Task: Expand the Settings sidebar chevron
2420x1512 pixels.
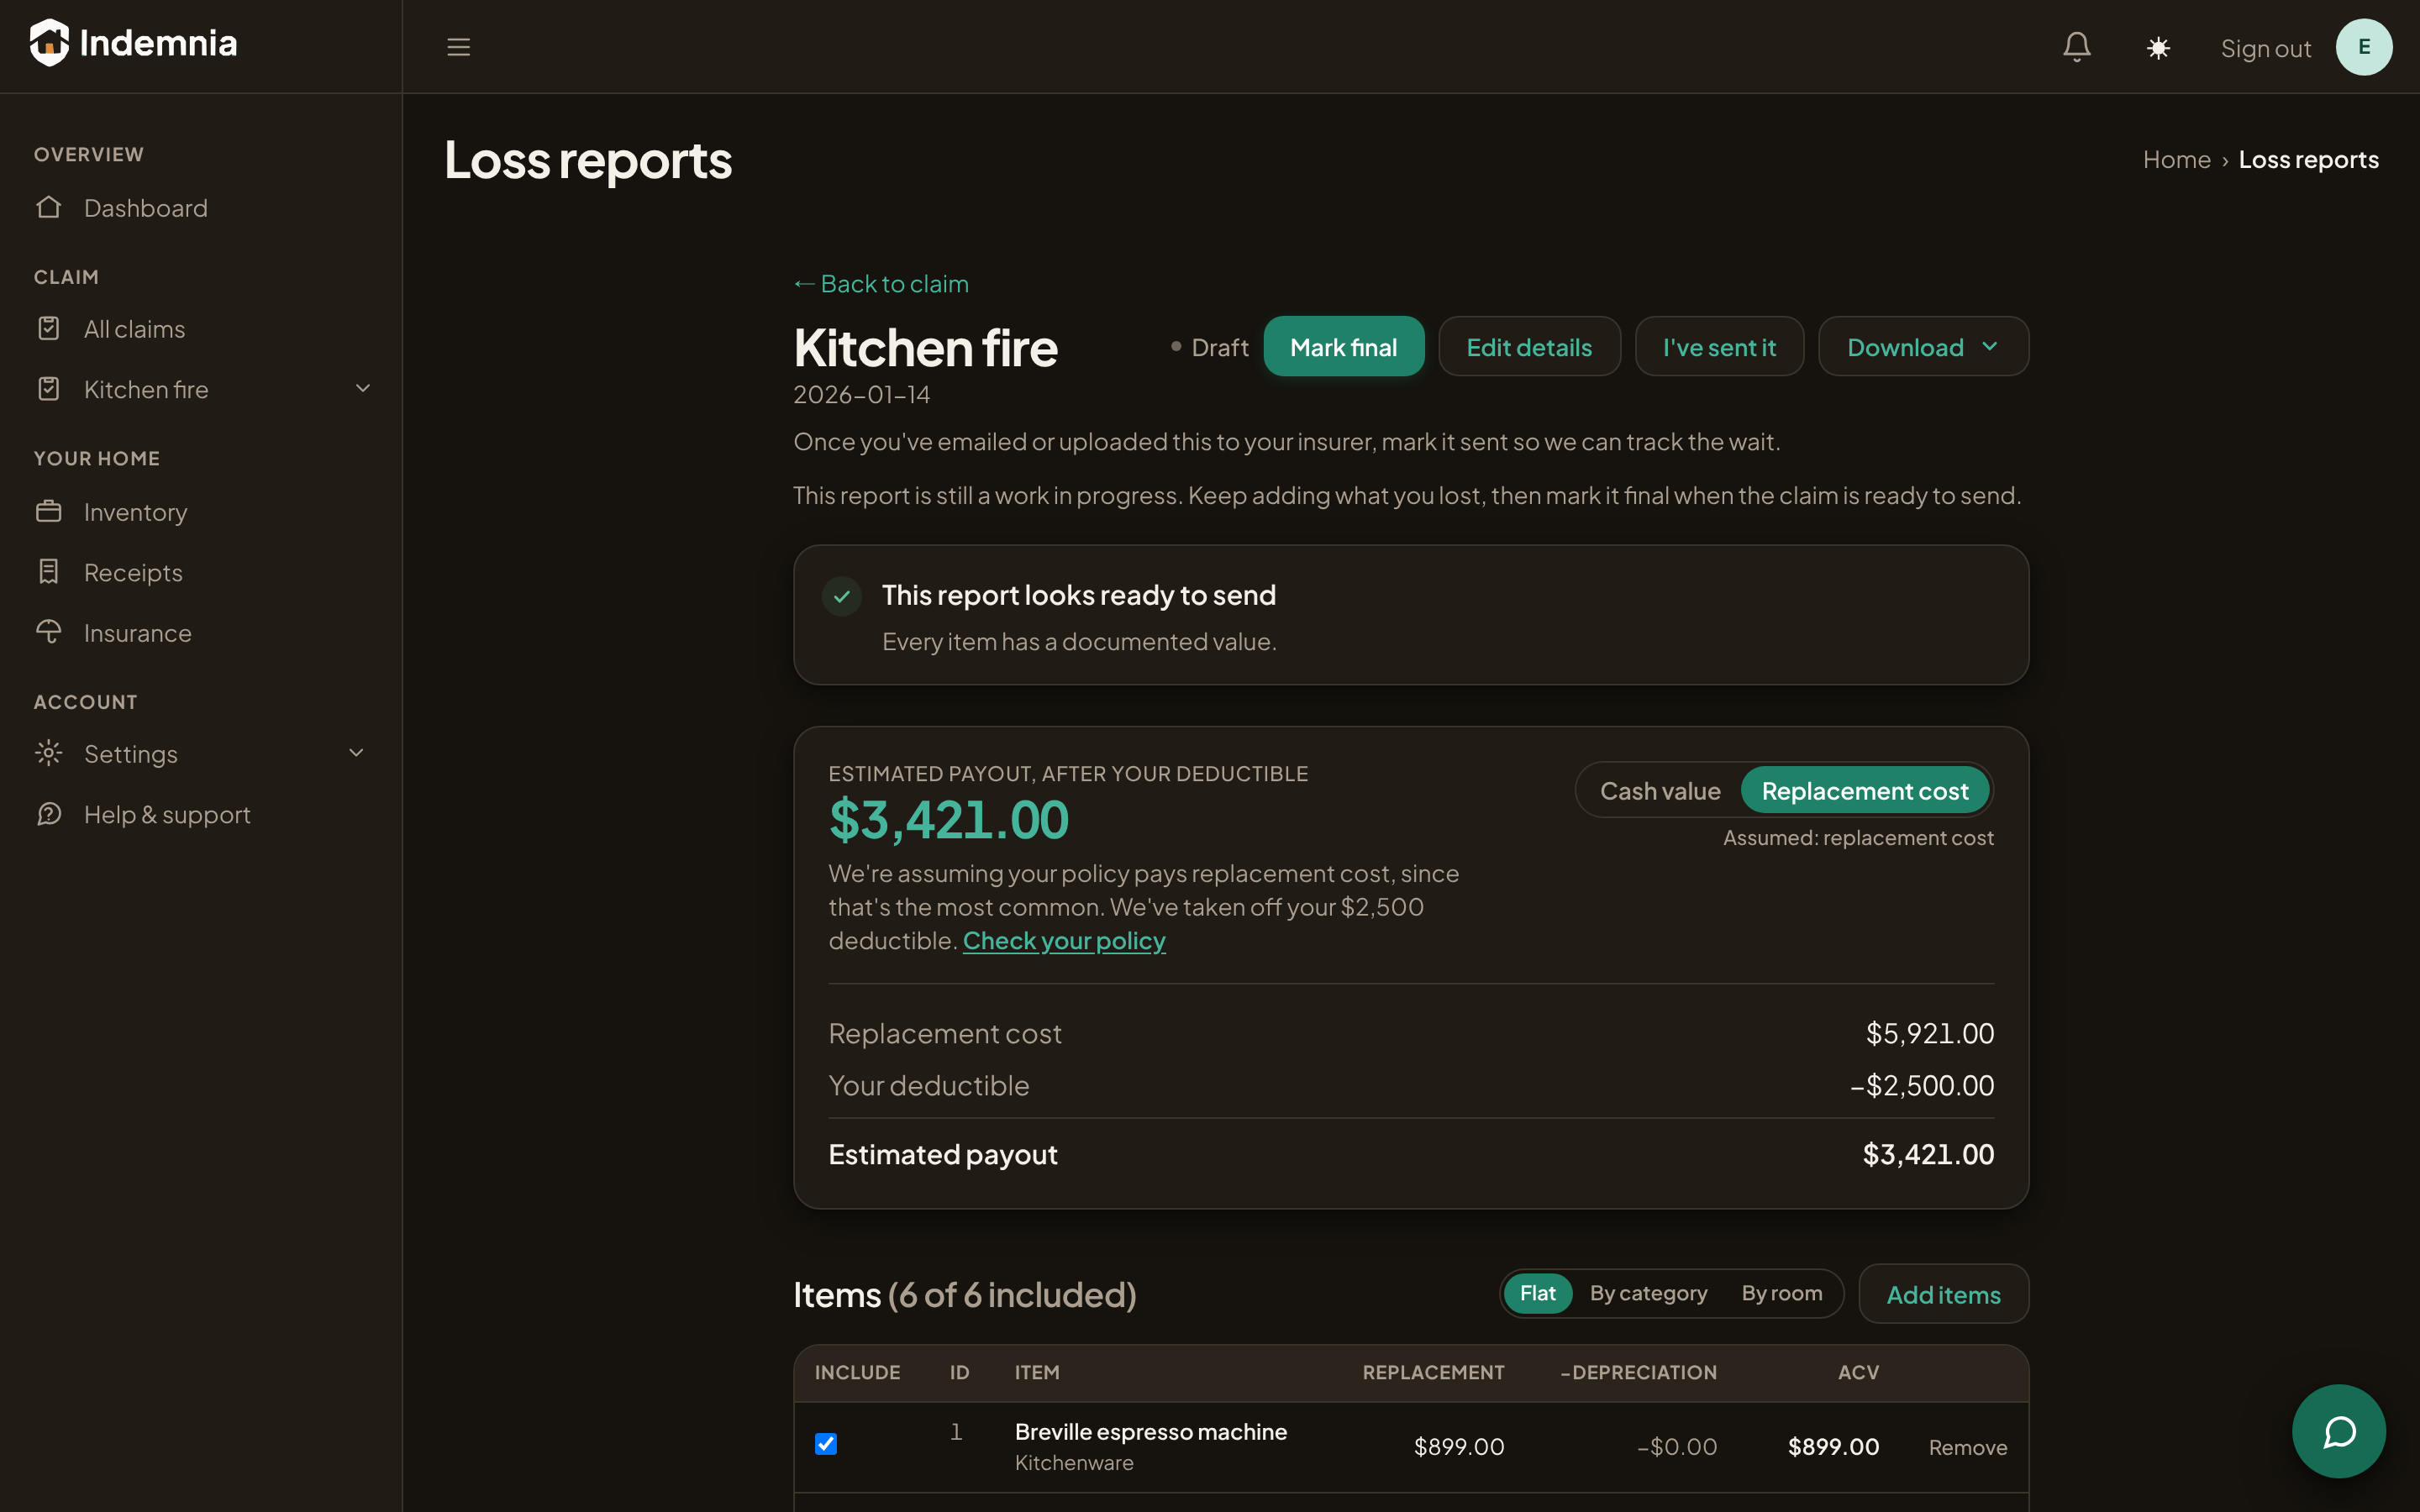Action: click(356, 753)
